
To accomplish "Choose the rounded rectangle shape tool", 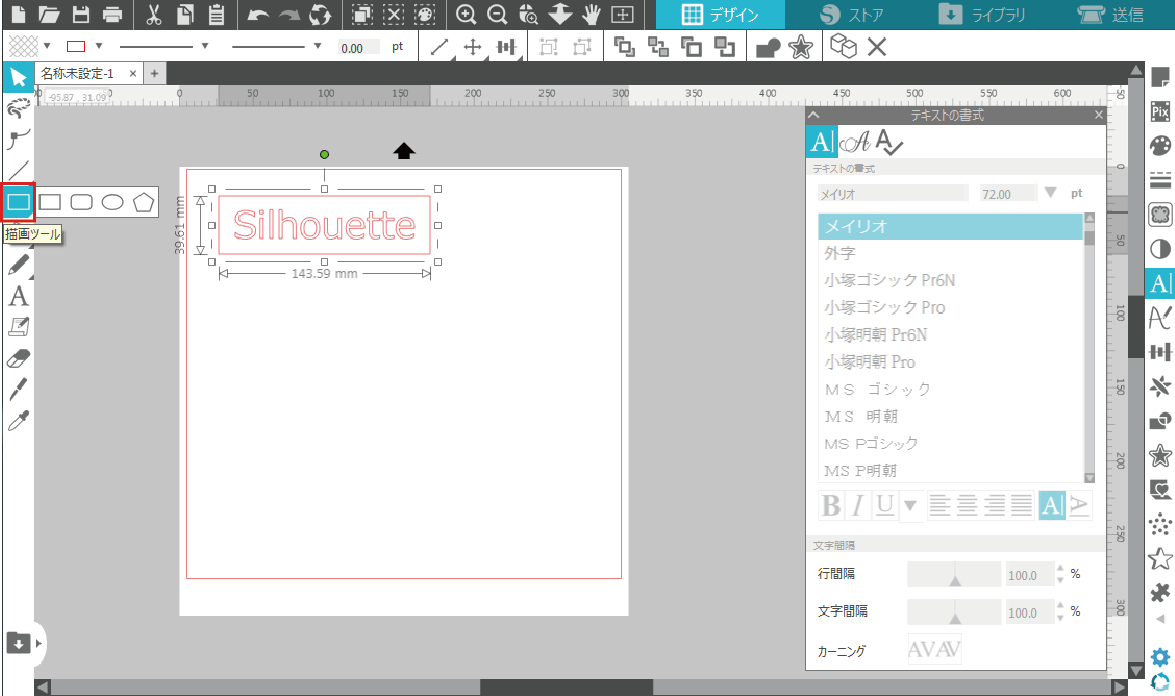I will pyautogui.click(x=82, y=202).
